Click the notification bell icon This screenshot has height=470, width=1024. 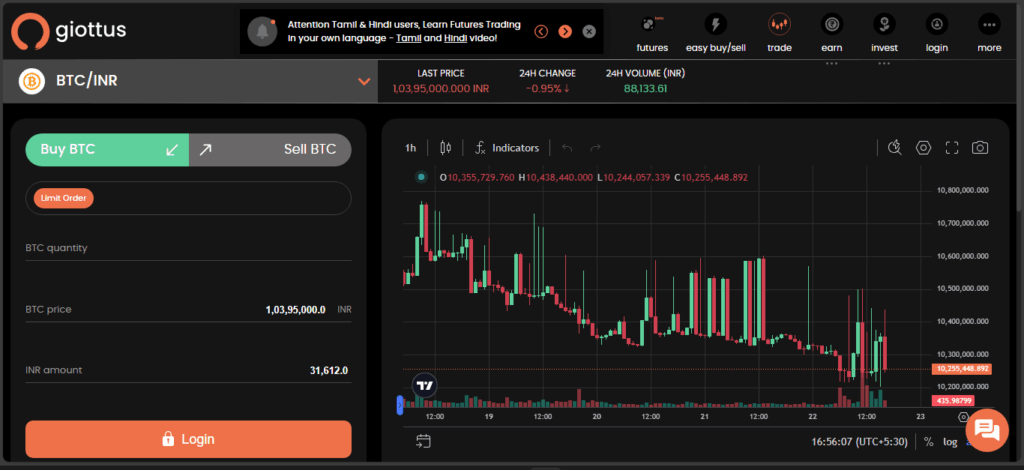click(x=264, y=32)
